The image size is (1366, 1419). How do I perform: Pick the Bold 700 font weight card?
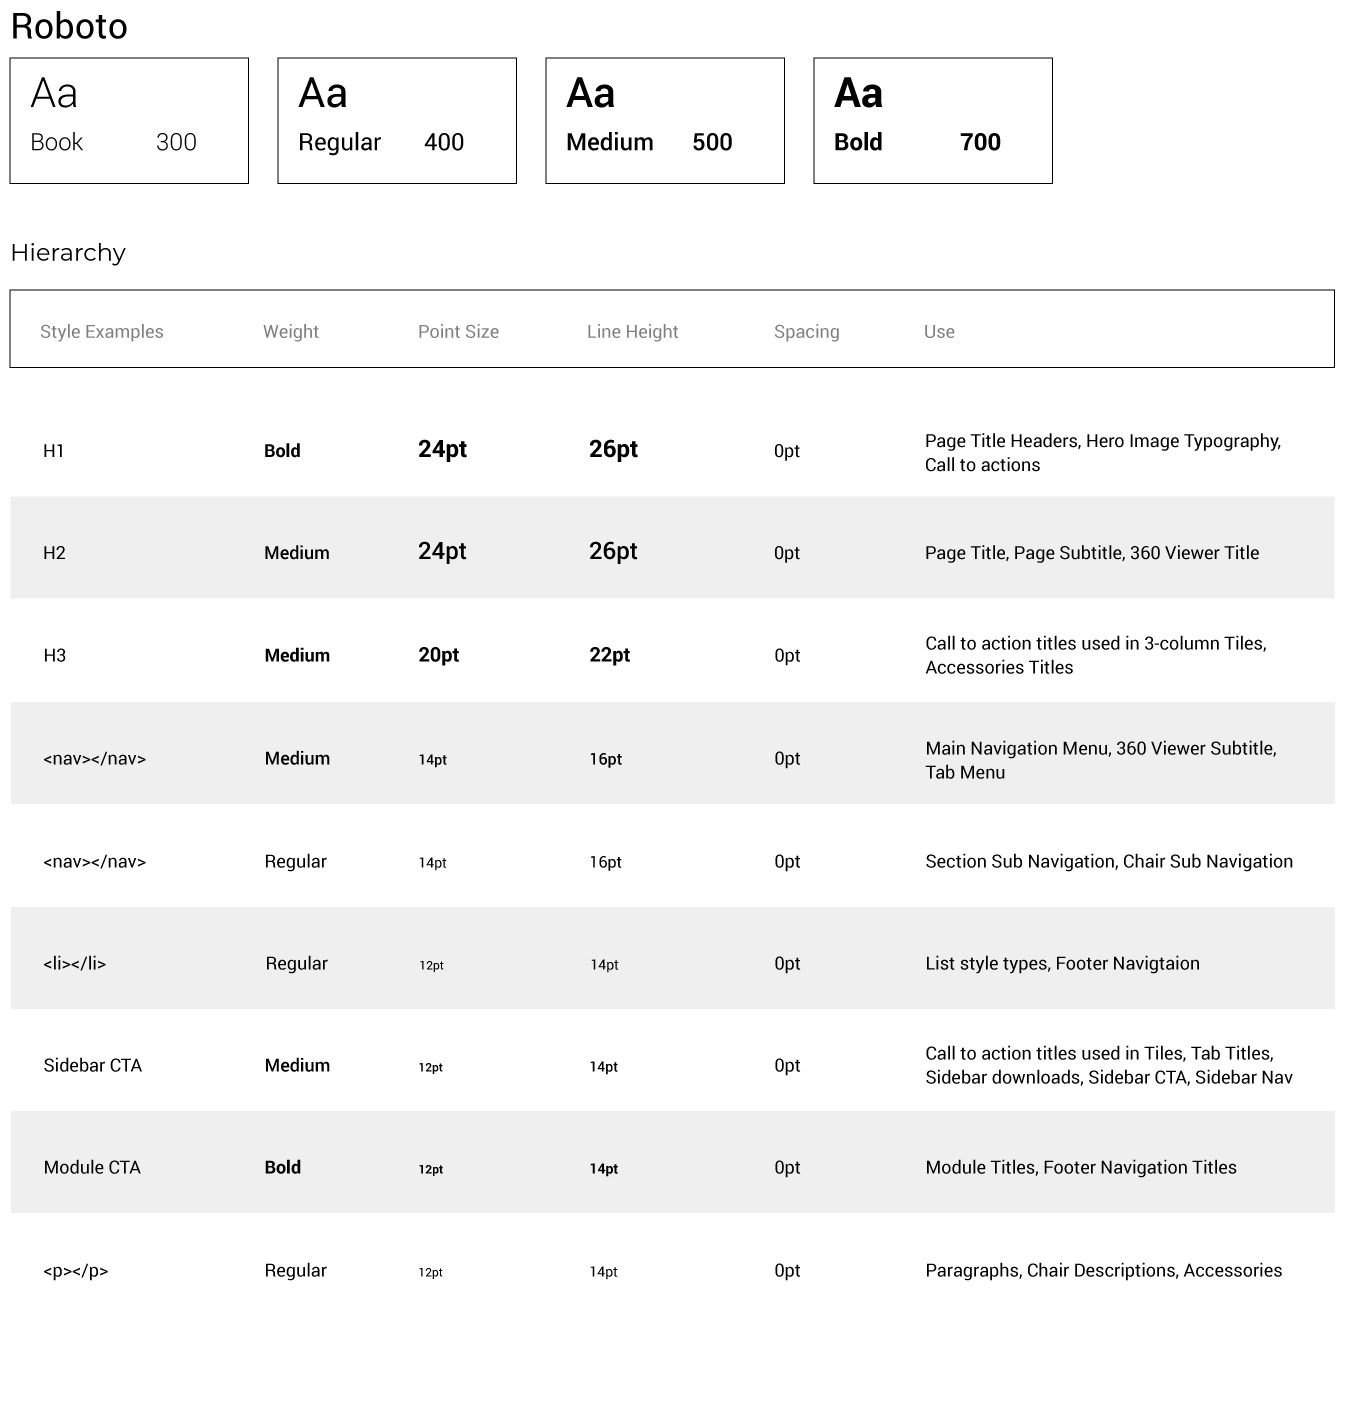coord(933,121)
